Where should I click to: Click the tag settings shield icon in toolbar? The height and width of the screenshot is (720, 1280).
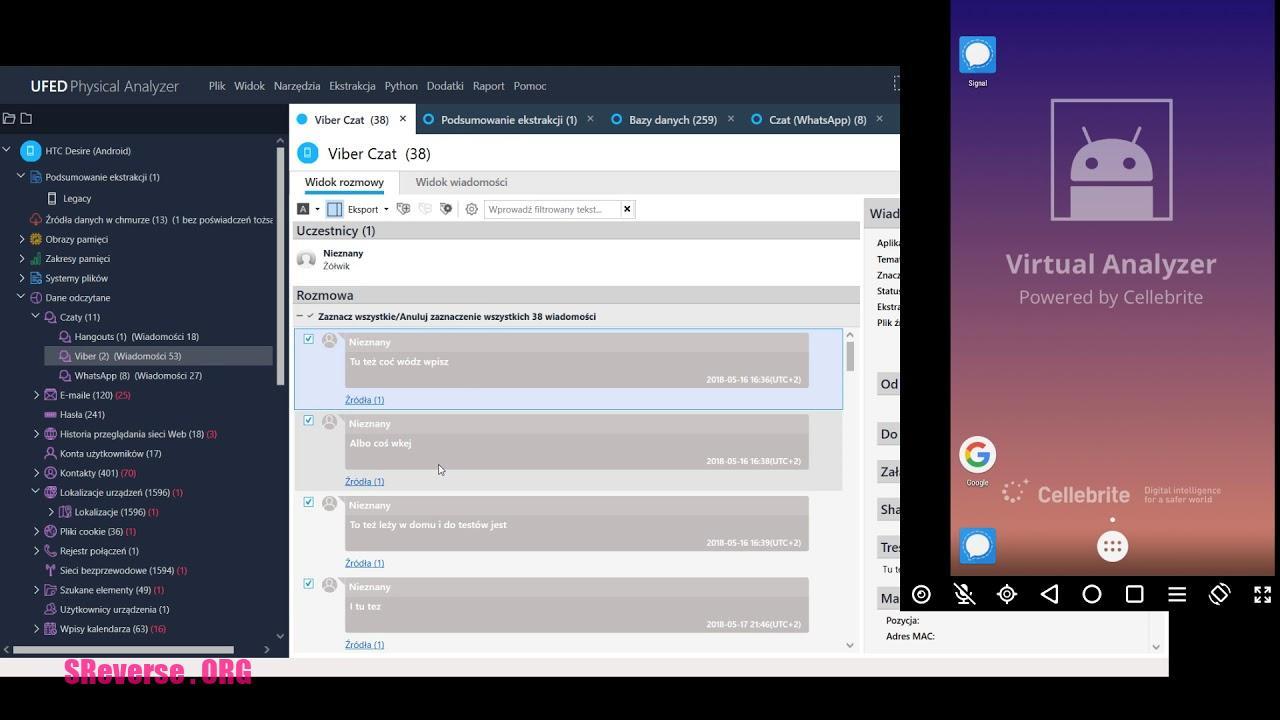(446, 209)
